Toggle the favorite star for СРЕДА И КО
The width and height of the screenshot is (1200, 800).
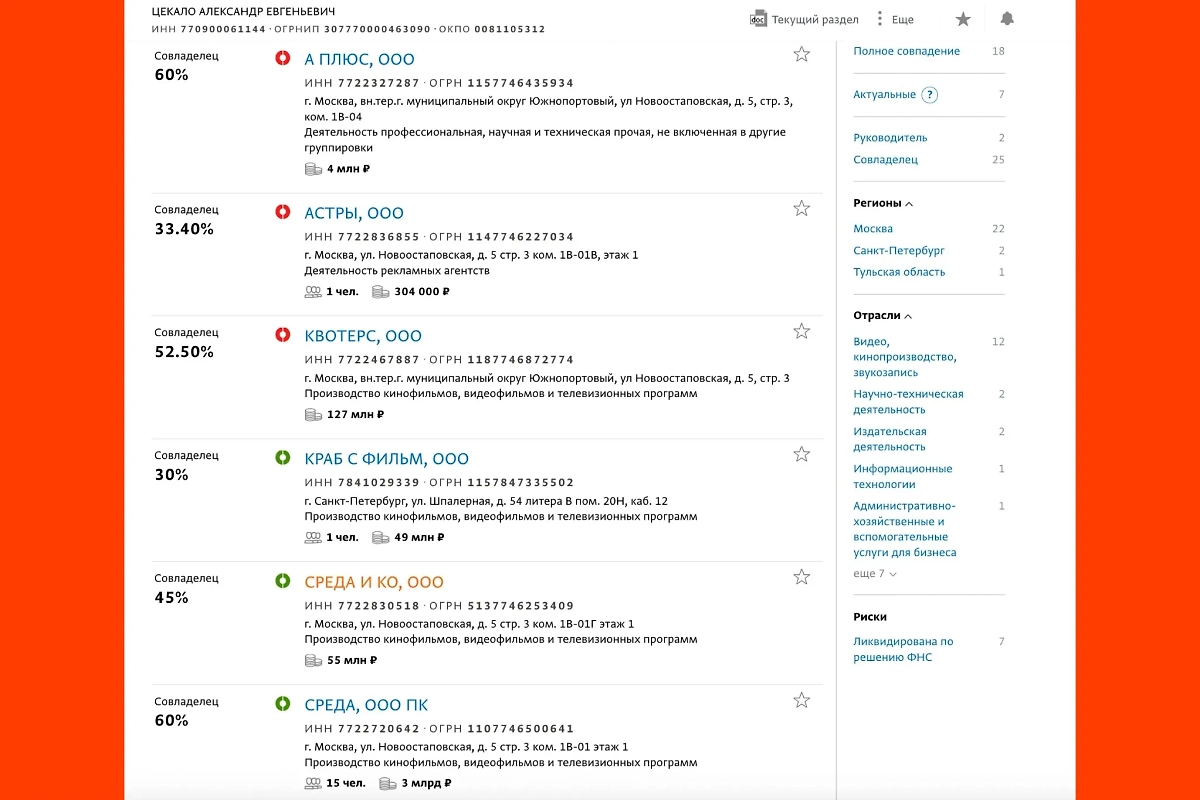pos(801,576)
